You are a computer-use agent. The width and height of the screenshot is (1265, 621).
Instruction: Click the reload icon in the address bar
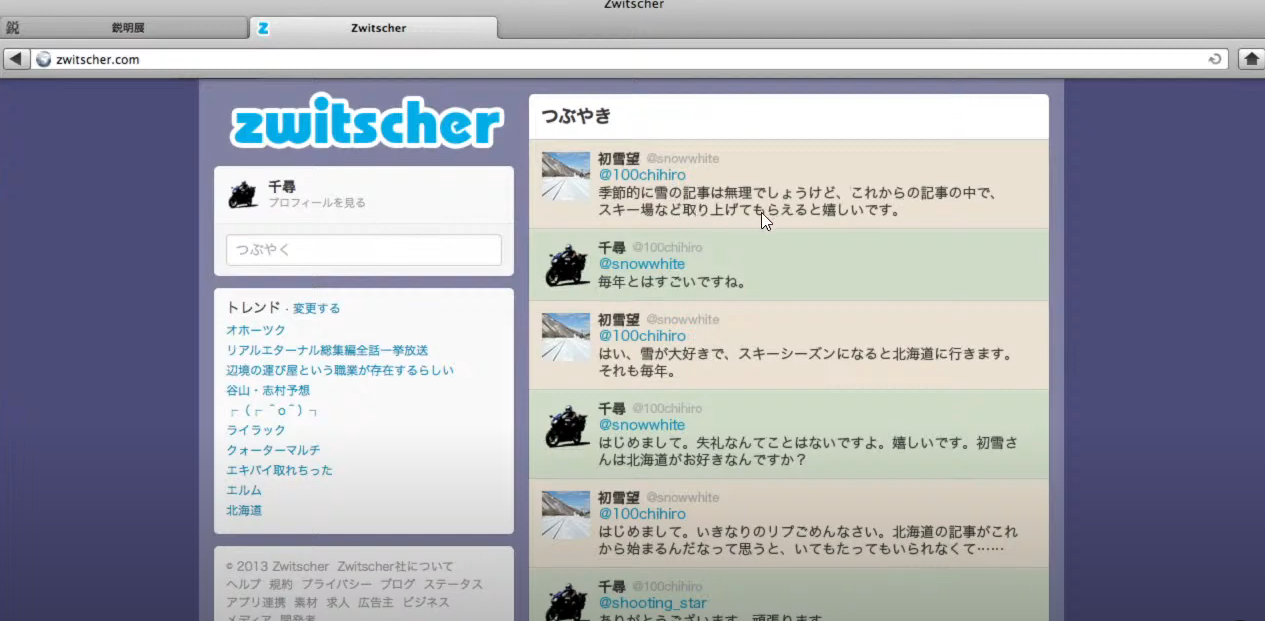[1215, 59]
